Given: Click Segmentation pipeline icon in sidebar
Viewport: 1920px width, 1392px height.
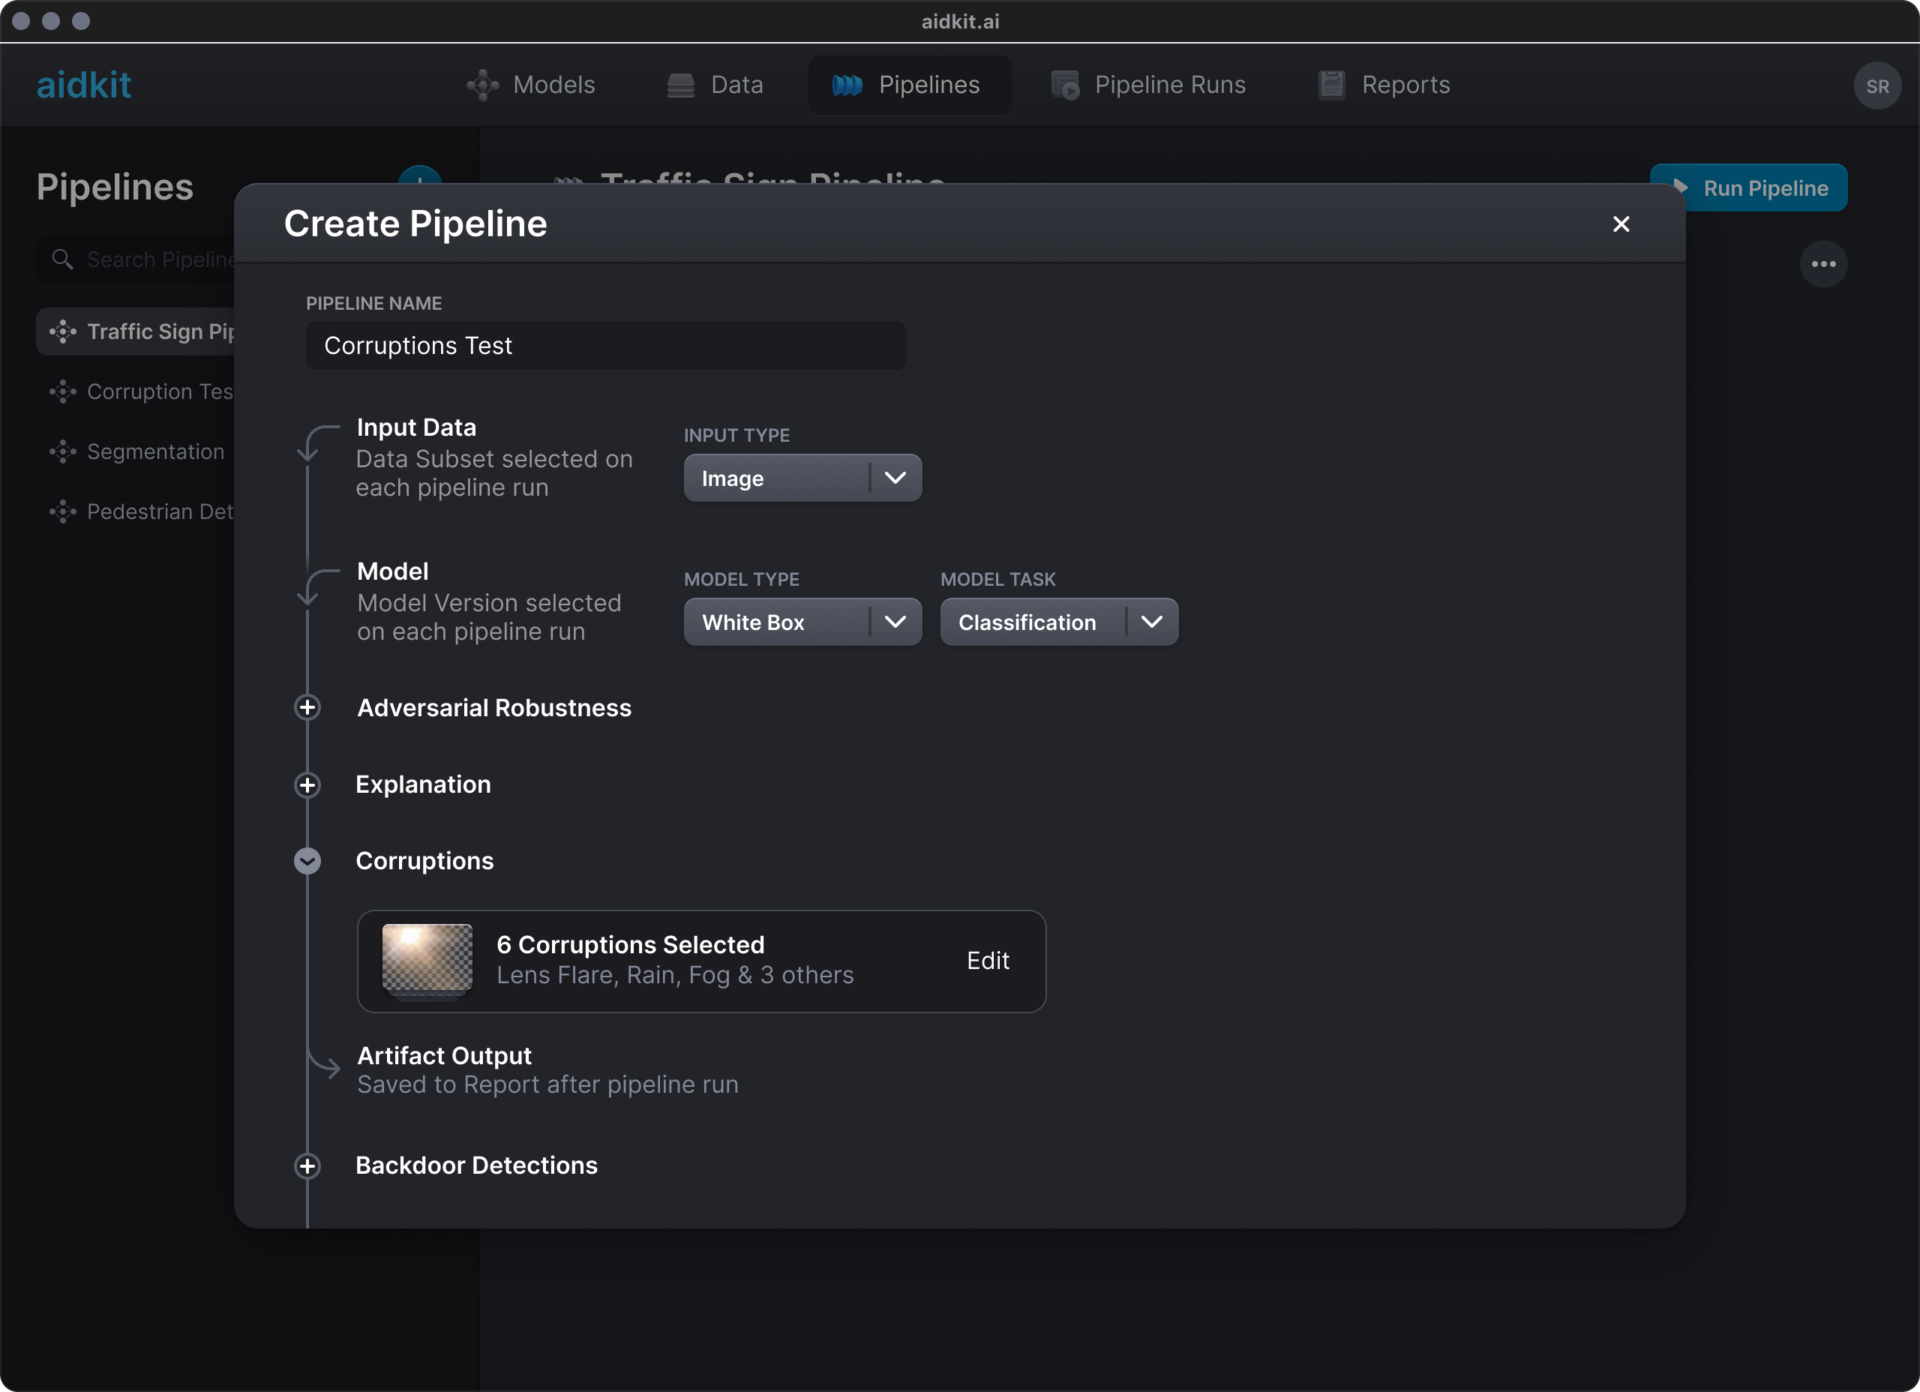Looking at the screenshot, I should (x=63, y=452).
